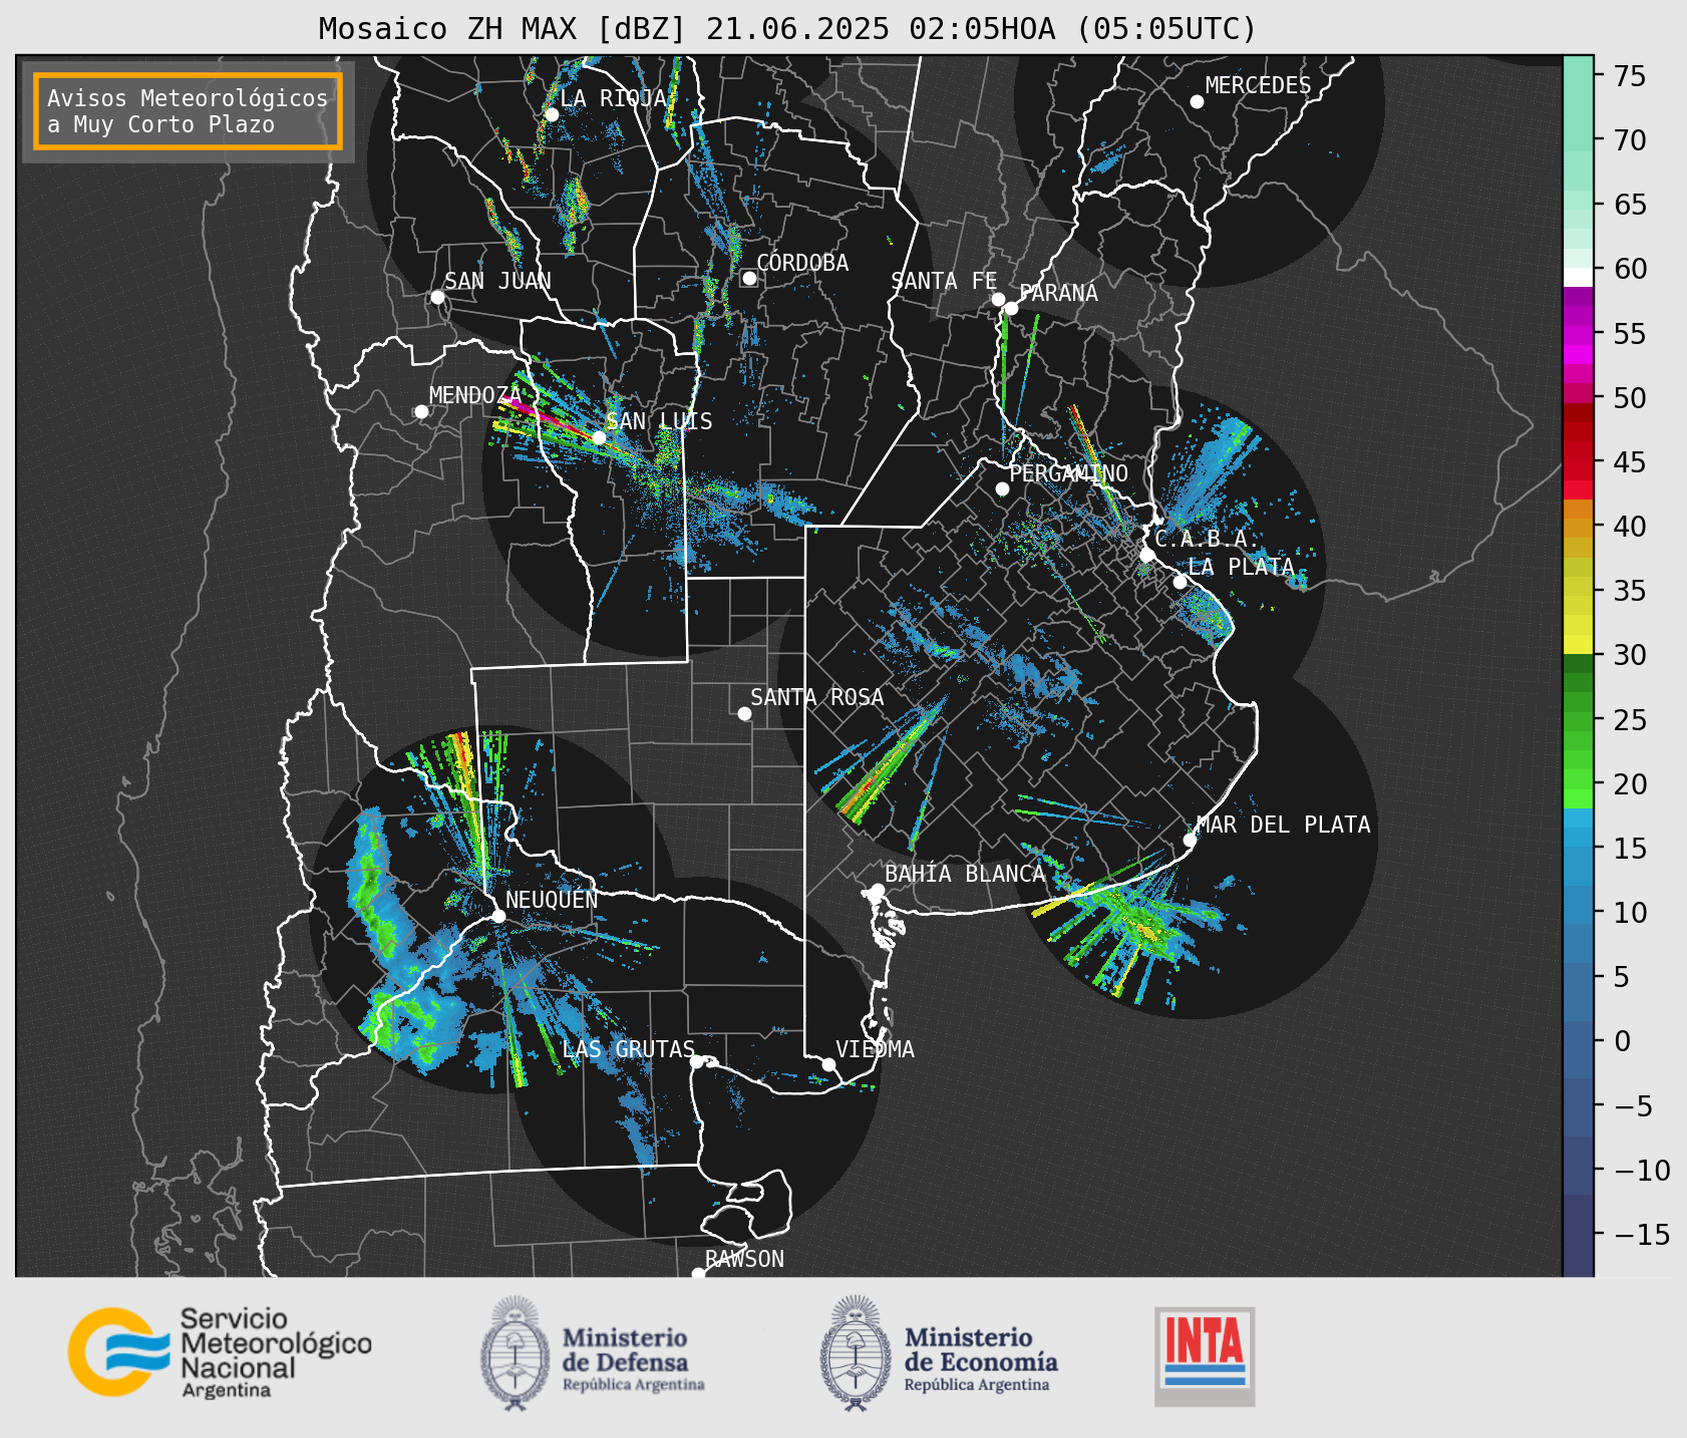Click the Avisos Meteorológicos a Muy Corto Plazo box
Image resolution: width=1687 pixels, height=1438 pixels.
[188, 111]
